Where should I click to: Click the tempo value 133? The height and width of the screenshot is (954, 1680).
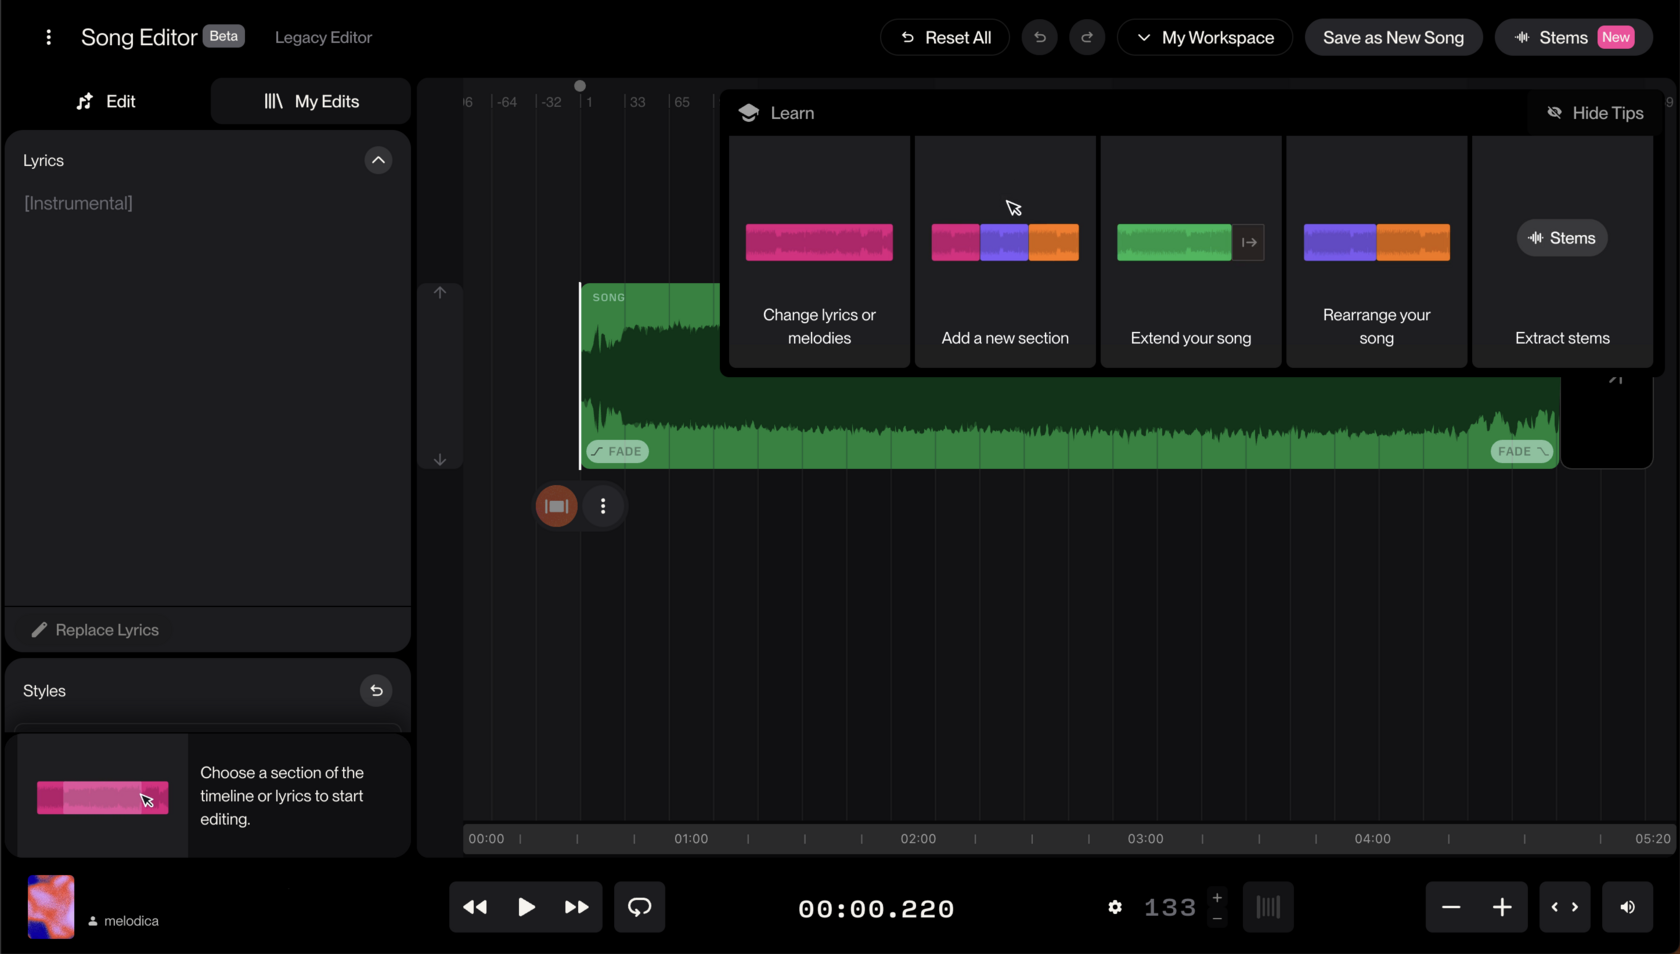point(1169,908)
